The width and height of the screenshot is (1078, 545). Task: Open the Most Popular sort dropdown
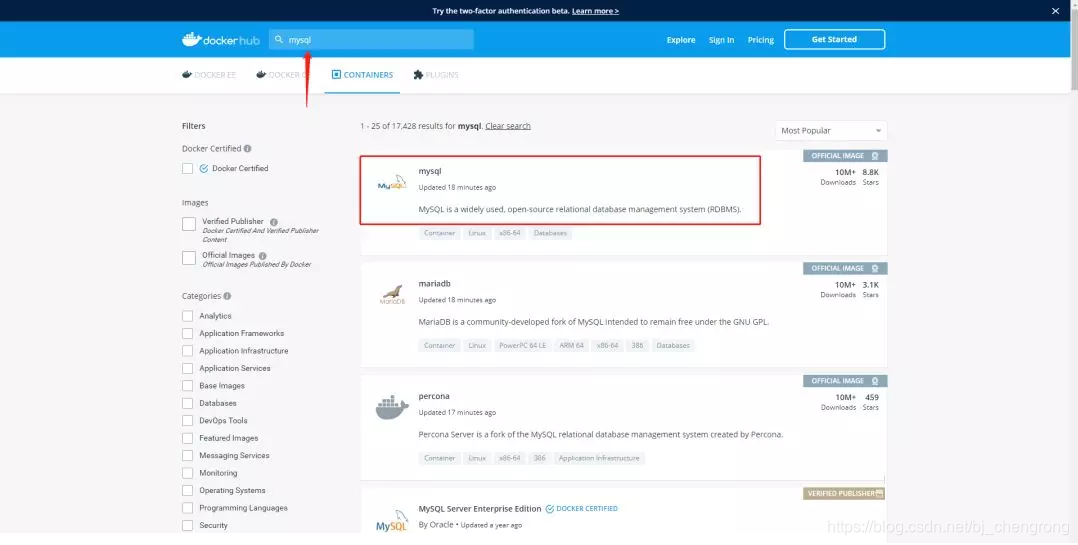coord(830,131)
